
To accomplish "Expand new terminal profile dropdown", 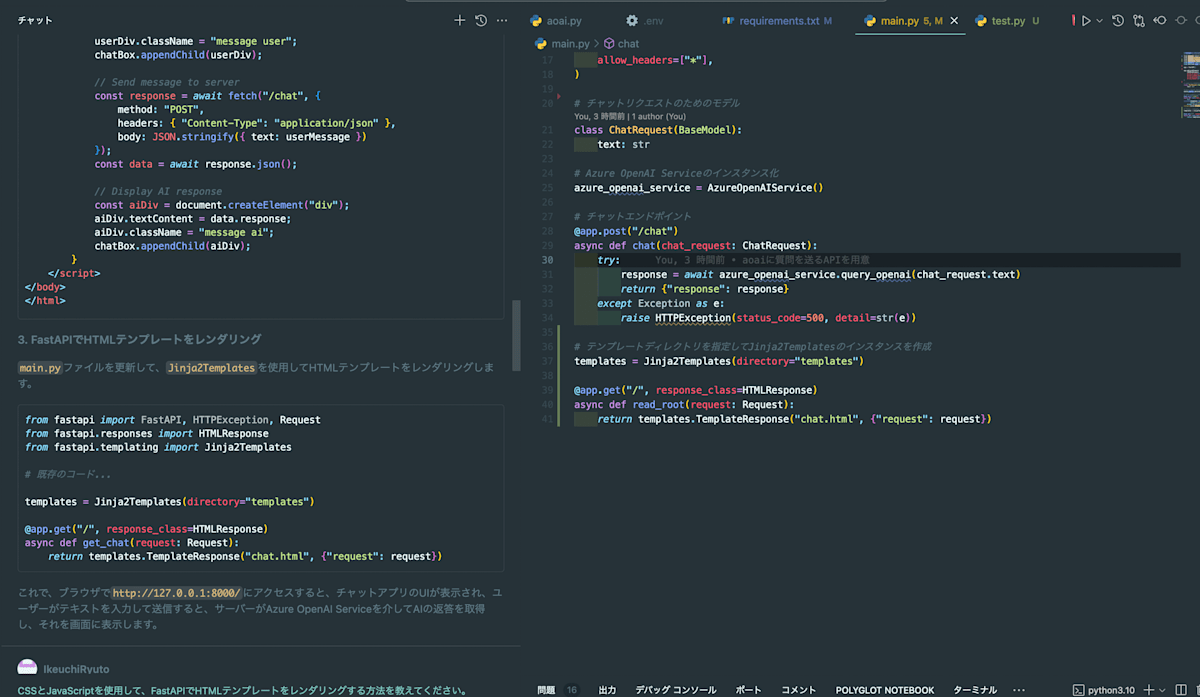I will pos(1163,690).
